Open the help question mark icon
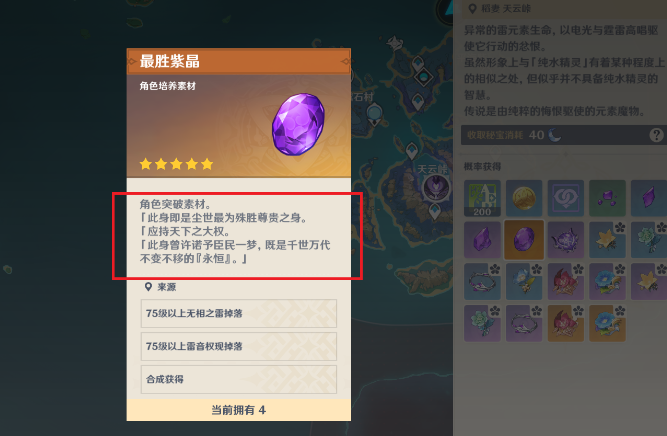The height and width of the screenshot is (436, 667). click(656, 135)
